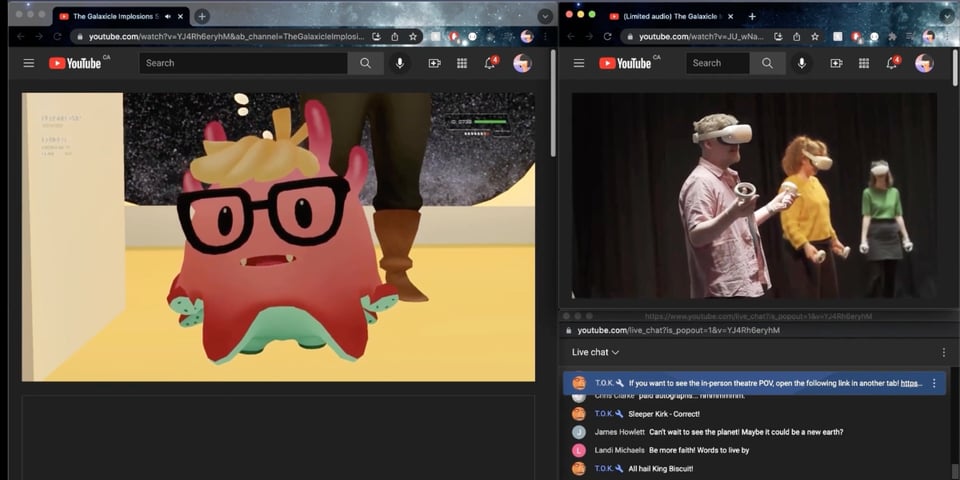Click Landi Michaels' chat avatar
Image resolution: width=960 pixels, height=480 pixels.
(x=579, y=451)
